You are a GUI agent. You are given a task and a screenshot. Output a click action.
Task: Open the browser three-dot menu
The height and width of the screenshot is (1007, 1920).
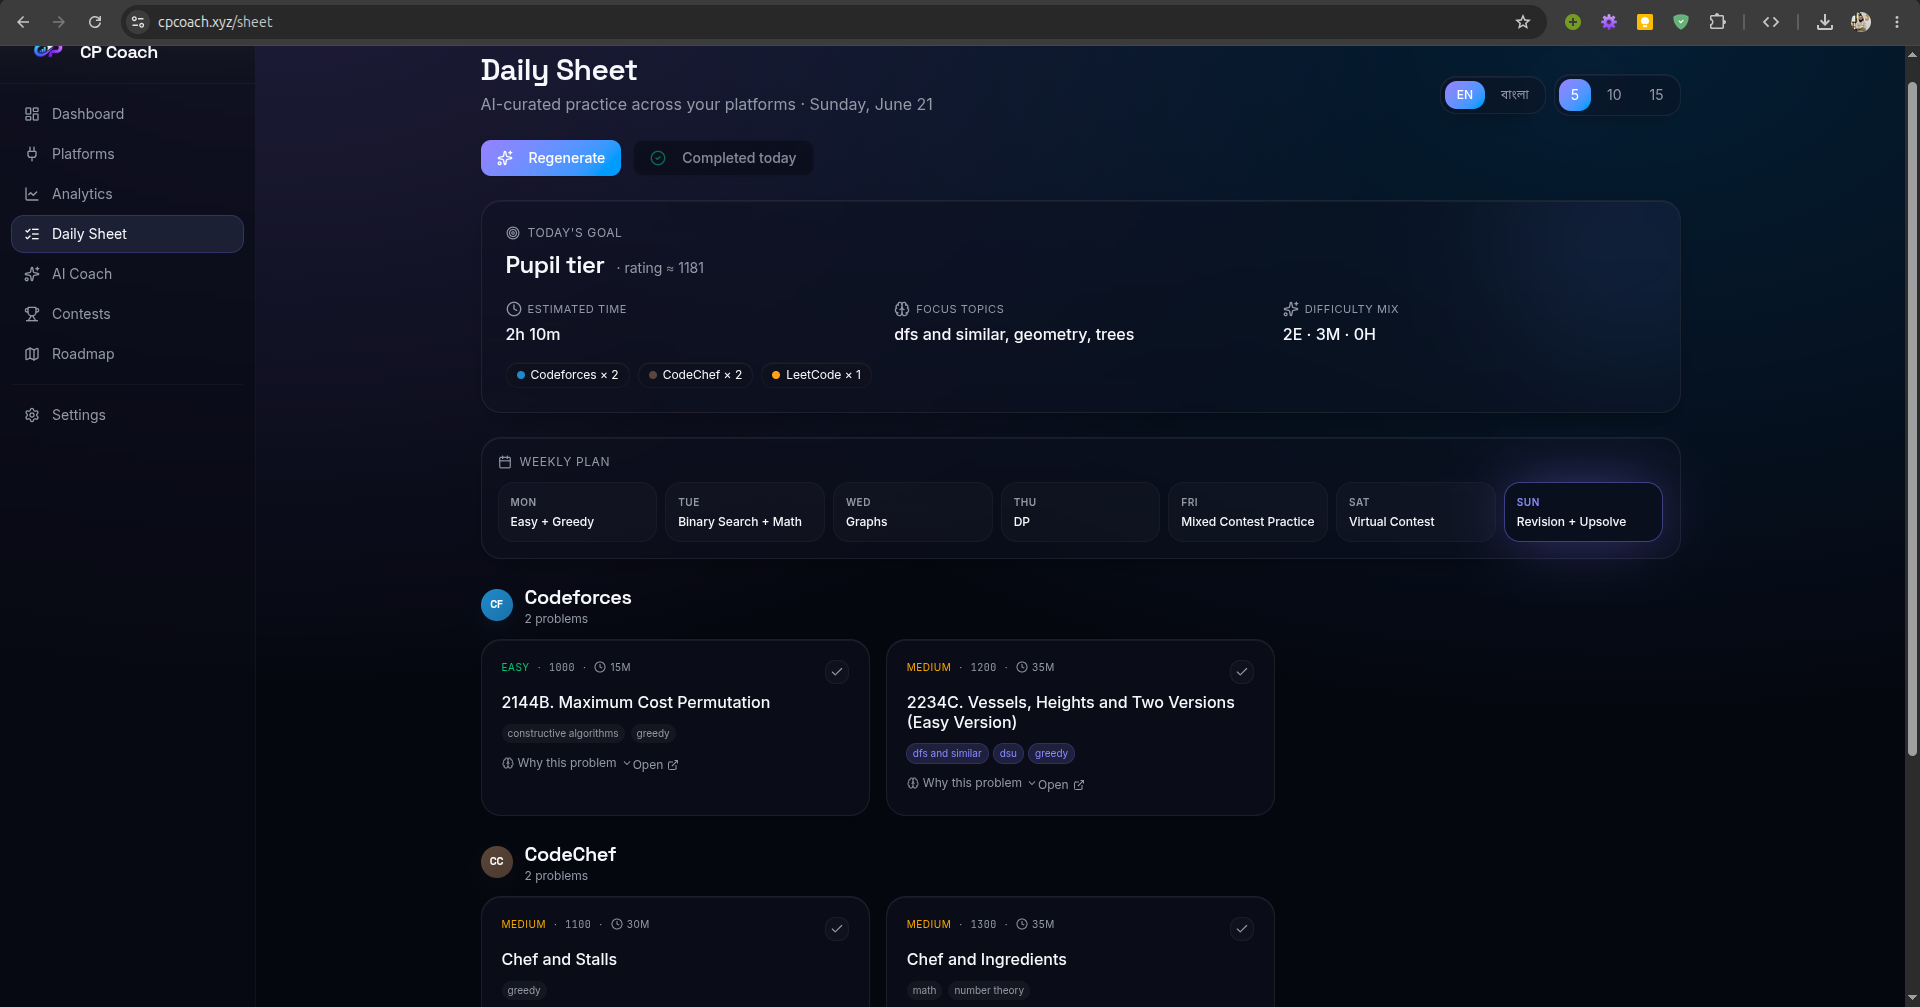click(1897, 22)
